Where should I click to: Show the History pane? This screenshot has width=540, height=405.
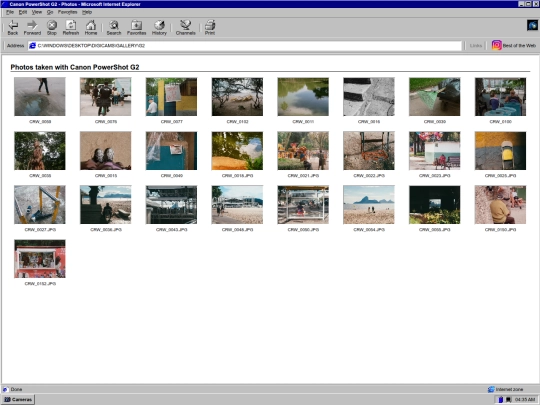159,27
